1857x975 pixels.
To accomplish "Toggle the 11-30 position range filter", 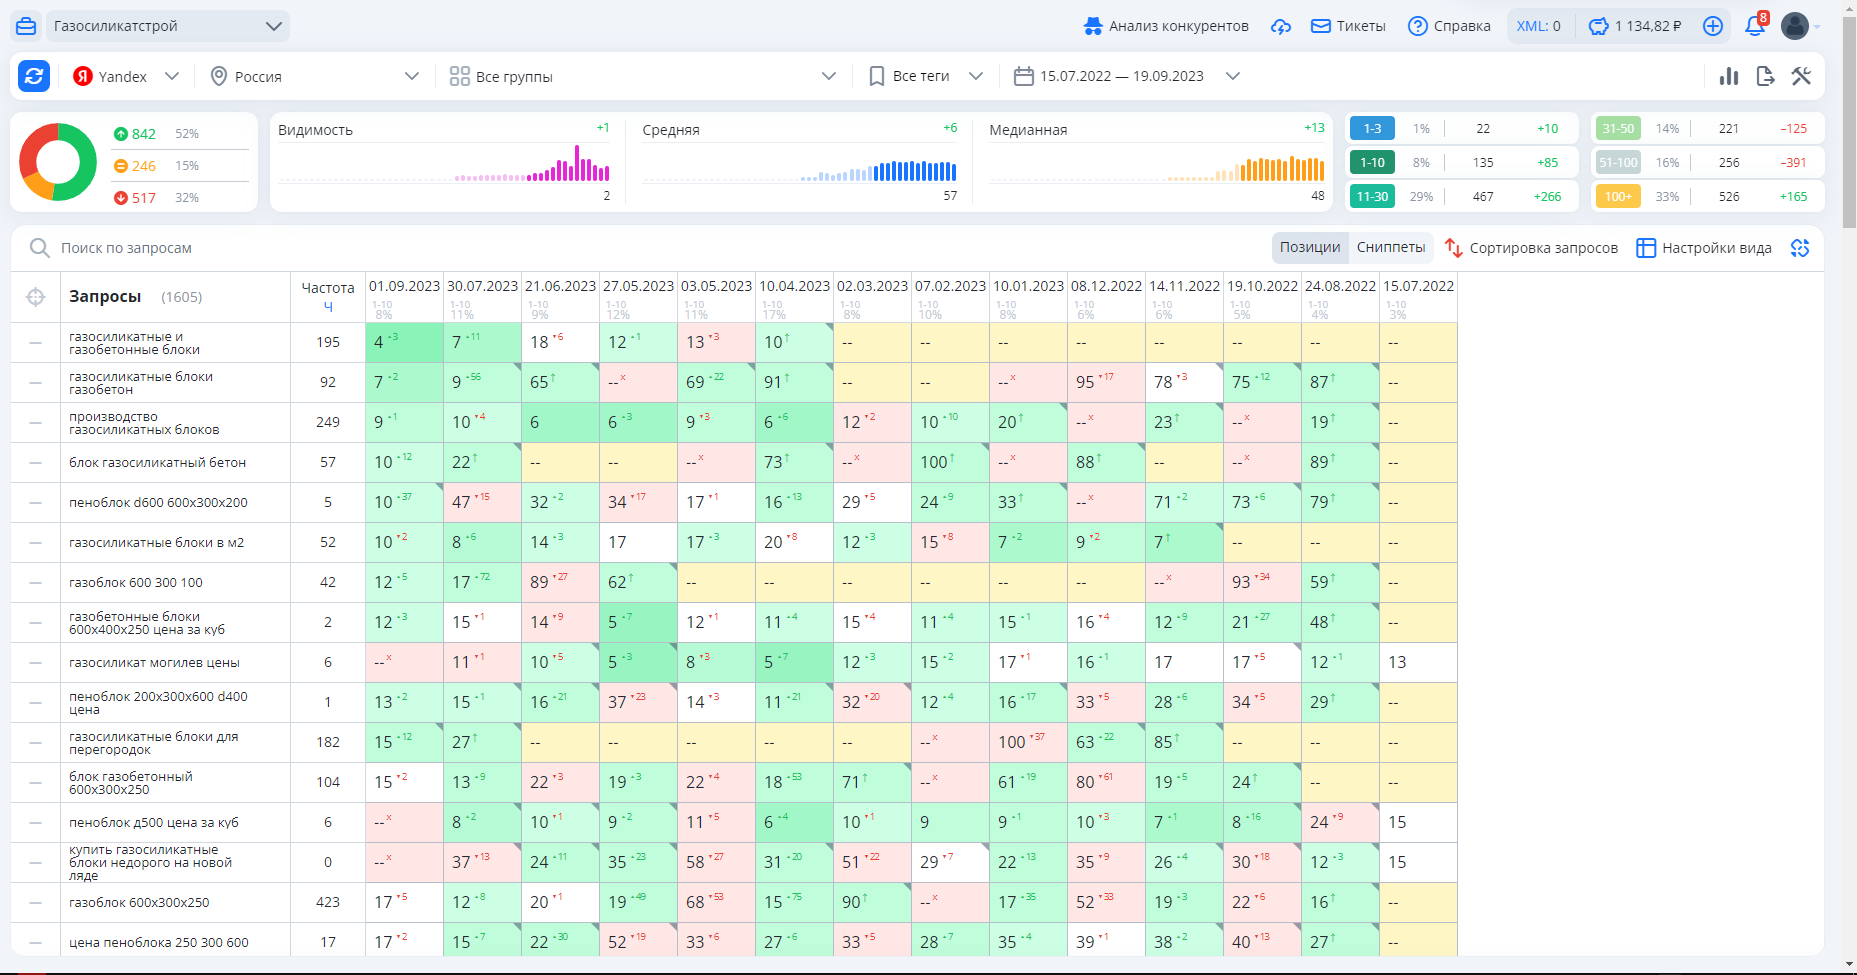I will [x=1372, y=196].
